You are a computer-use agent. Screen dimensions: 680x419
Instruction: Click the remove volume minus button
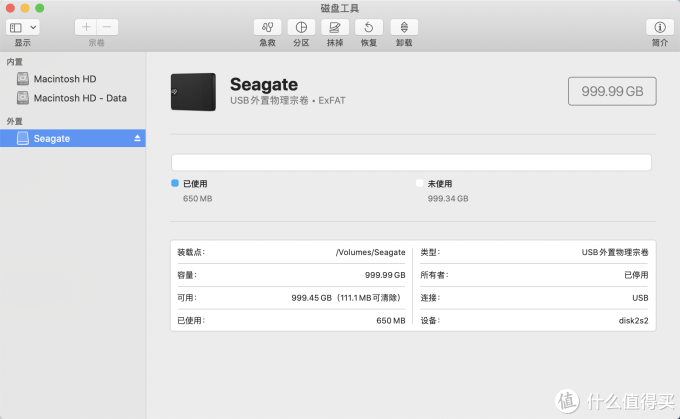pos(107,27)
